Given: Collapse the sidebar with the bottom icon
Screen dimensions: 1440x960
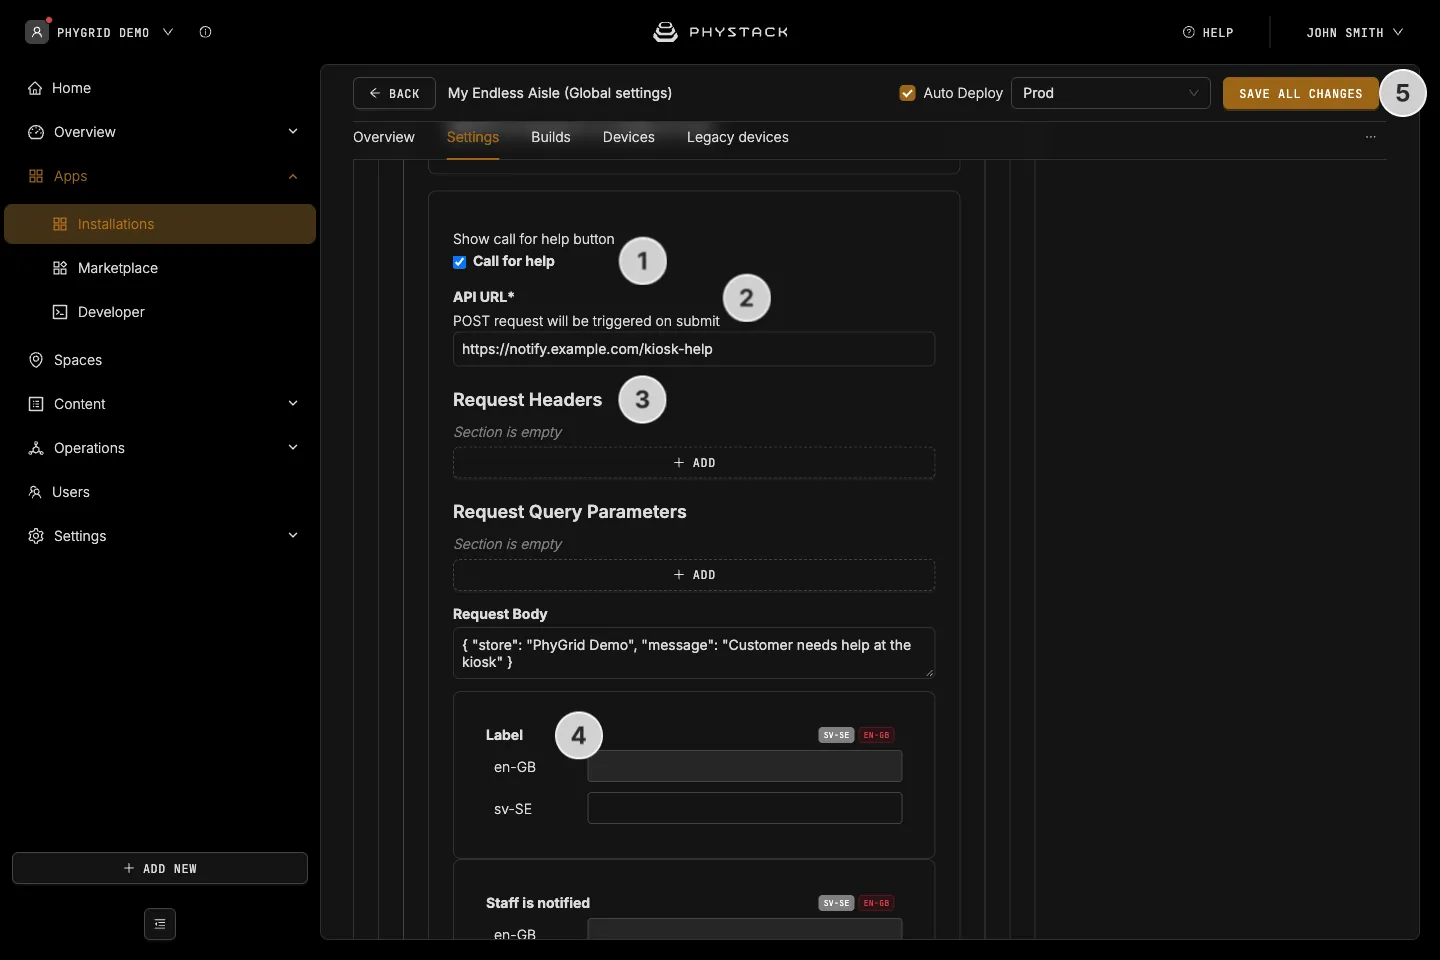Looking at the screenshot, I should coord(160,924).
